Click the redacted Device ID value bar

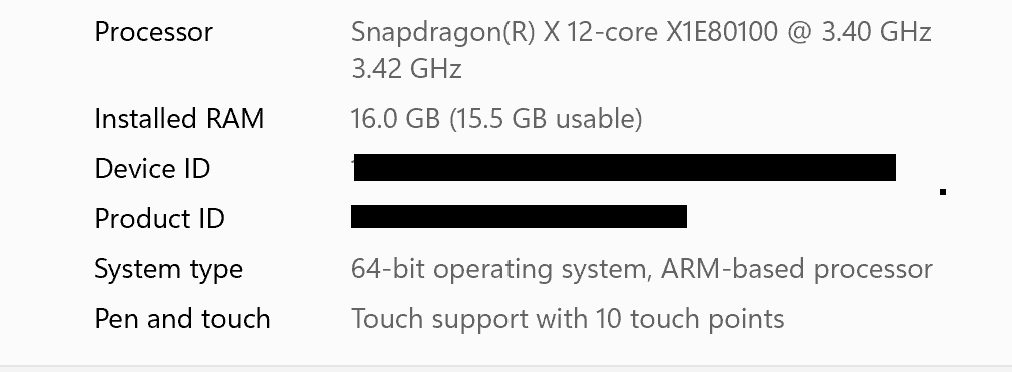coord(624,168)
